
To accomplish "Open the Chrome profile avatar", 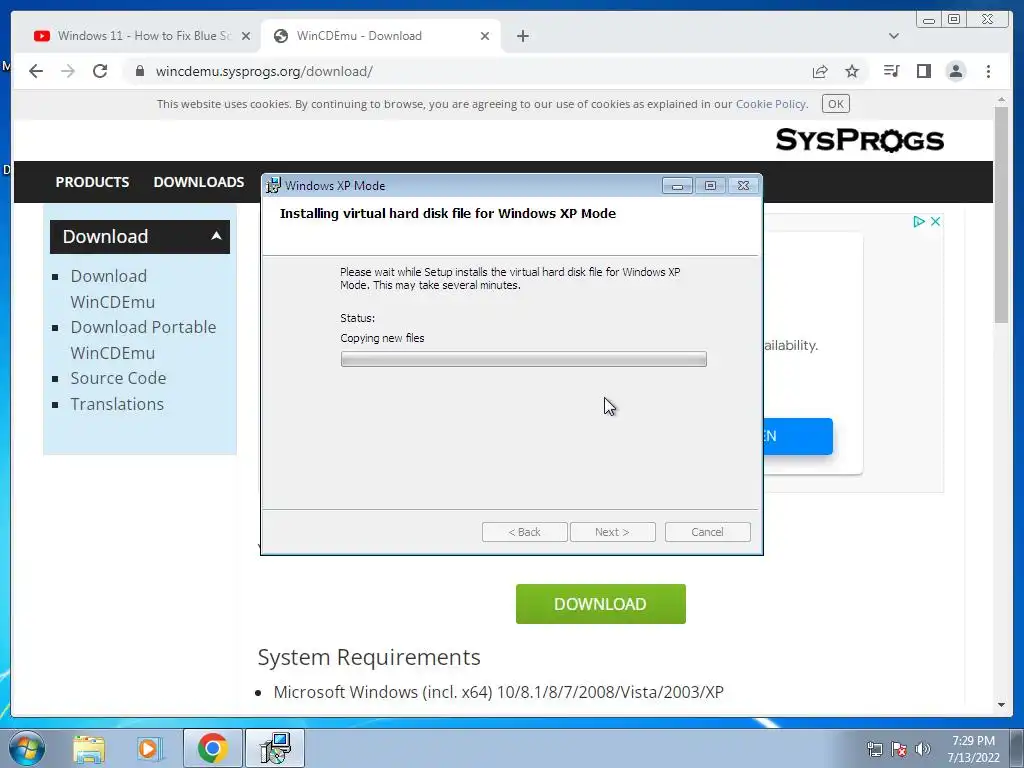I will pyautogui.click(x=956, y=71).
